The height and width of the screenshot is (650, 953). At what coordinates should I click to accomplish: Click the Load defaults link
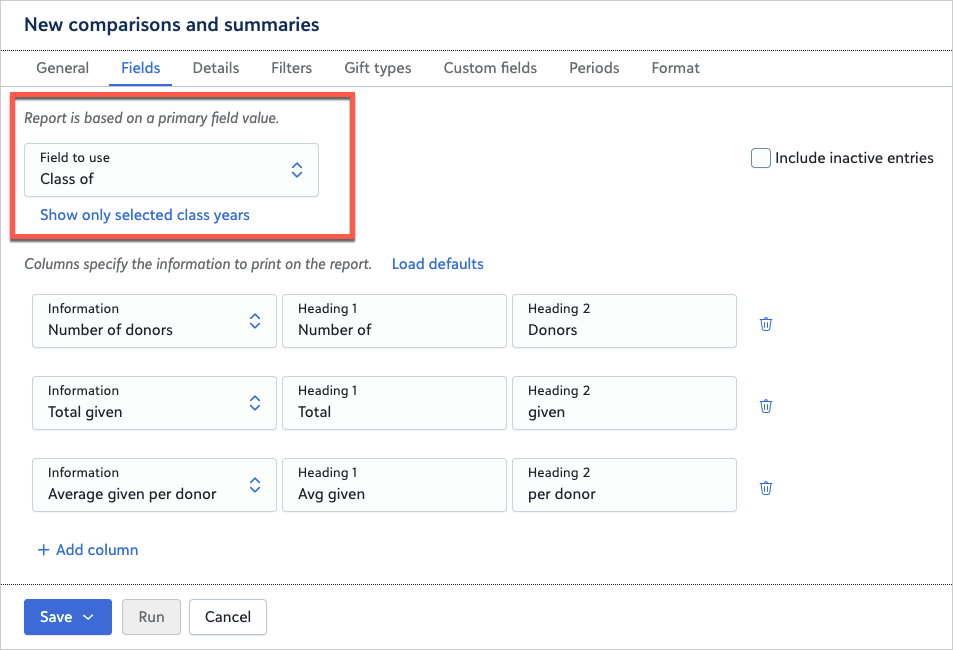(437, 264)
